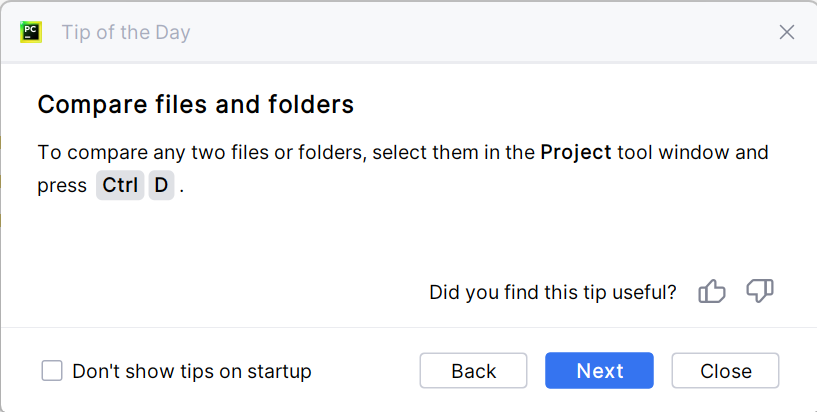Viewport: 817px width, 412px height.
Task: Click the bold word "Project"
Action: click(x=575, y=153)
